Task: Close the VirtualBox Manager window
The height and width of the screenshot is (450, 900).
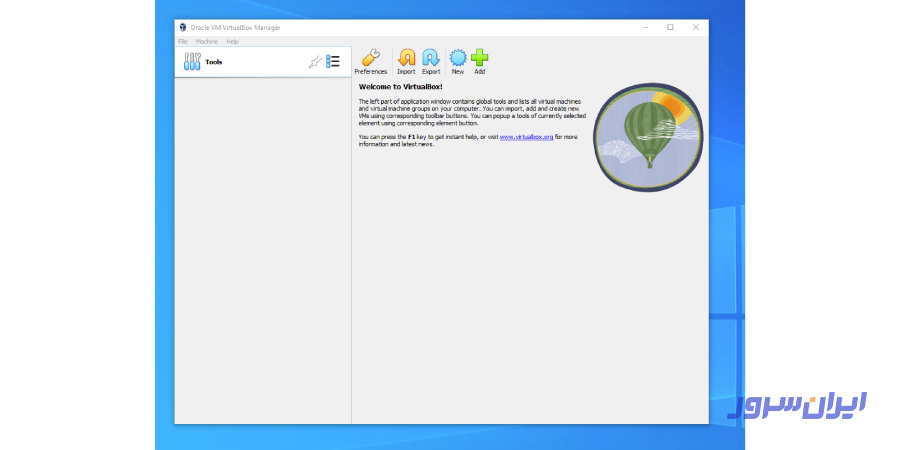Action: 696,28
